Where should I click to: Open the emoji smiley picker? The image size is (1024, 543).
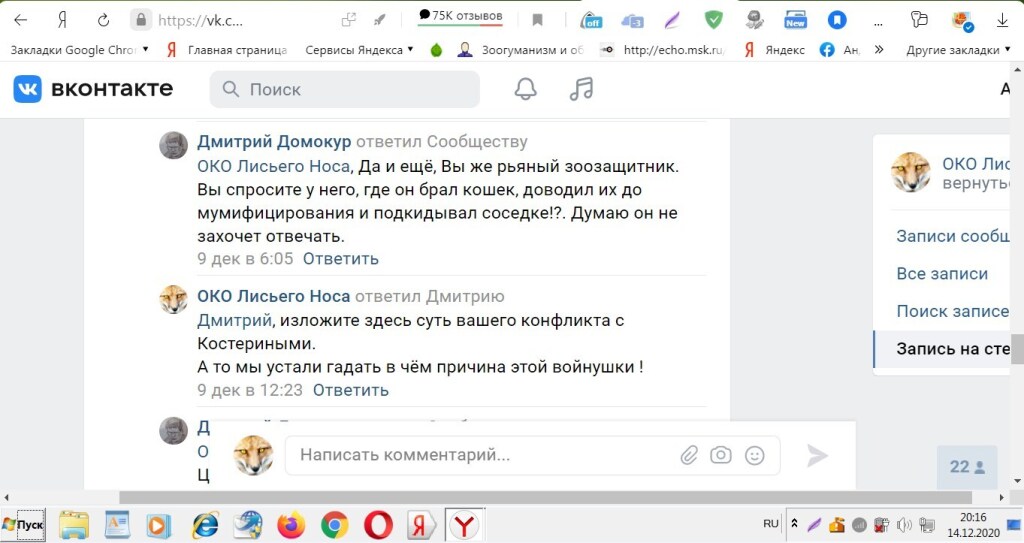pyautogui.click(x=755, y=455)
